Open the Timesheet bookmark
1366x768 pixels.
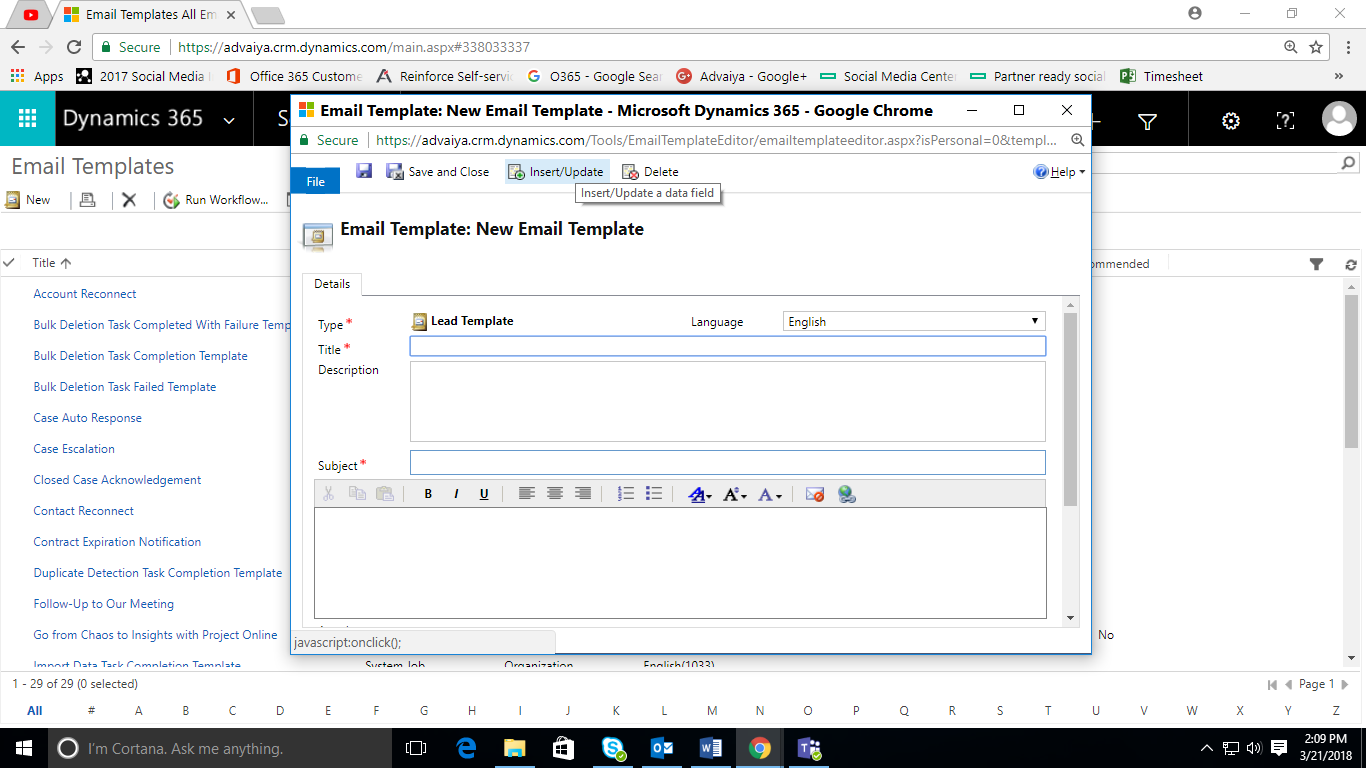(x=1161, y=76)
